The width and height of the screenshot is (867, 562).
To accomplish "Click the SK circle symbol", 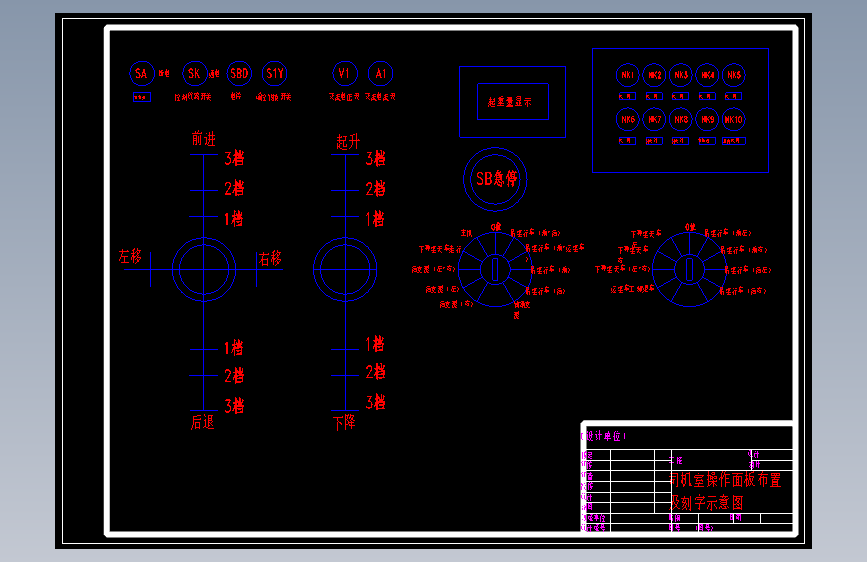I will (195, 74).
